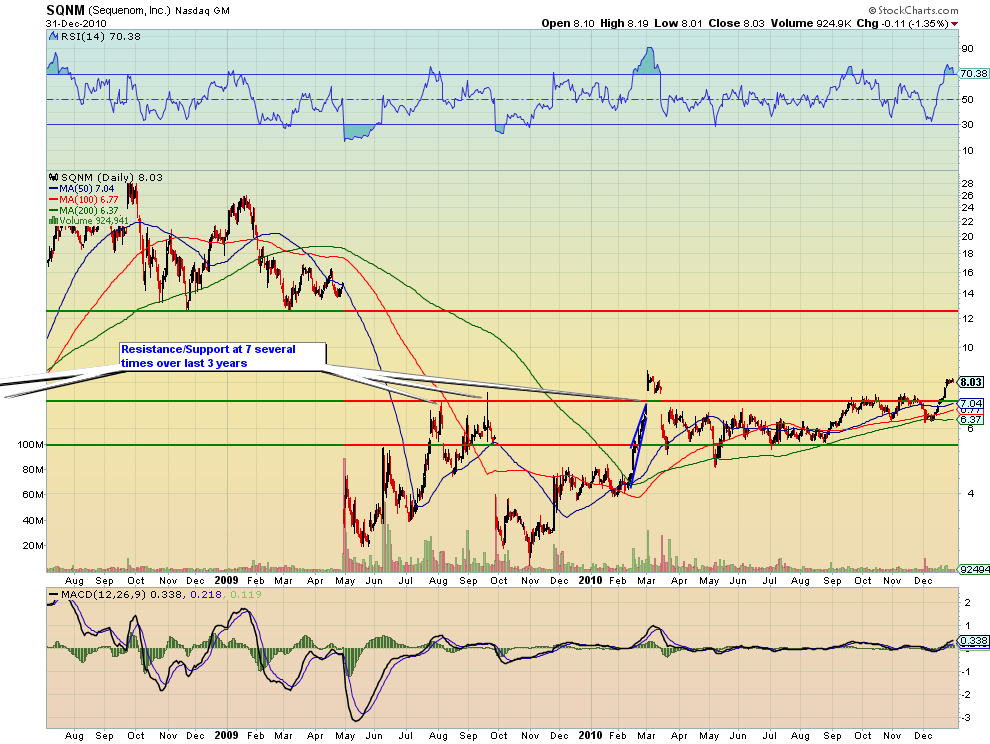The height and width of the screenshot is (744, 990).
Task: Click the 6.37 MA(200) price tag
Action: (971, 420)
